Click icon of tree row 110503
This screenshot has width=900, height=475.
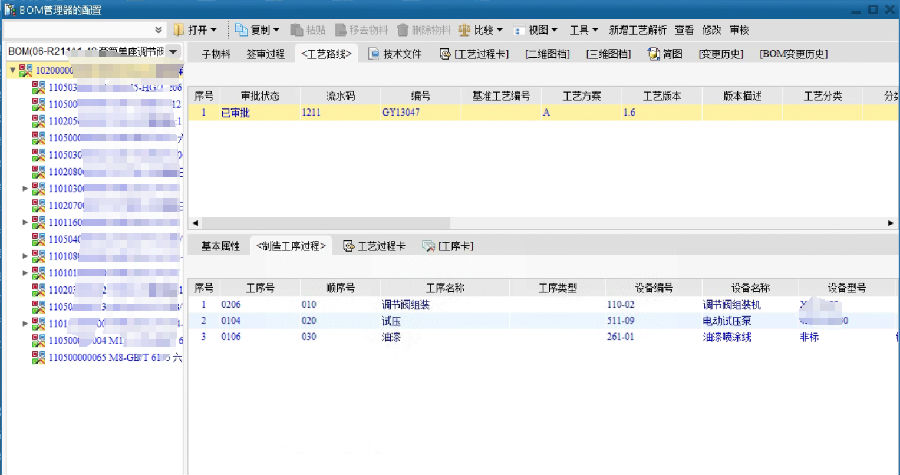(x=38, y=87)
